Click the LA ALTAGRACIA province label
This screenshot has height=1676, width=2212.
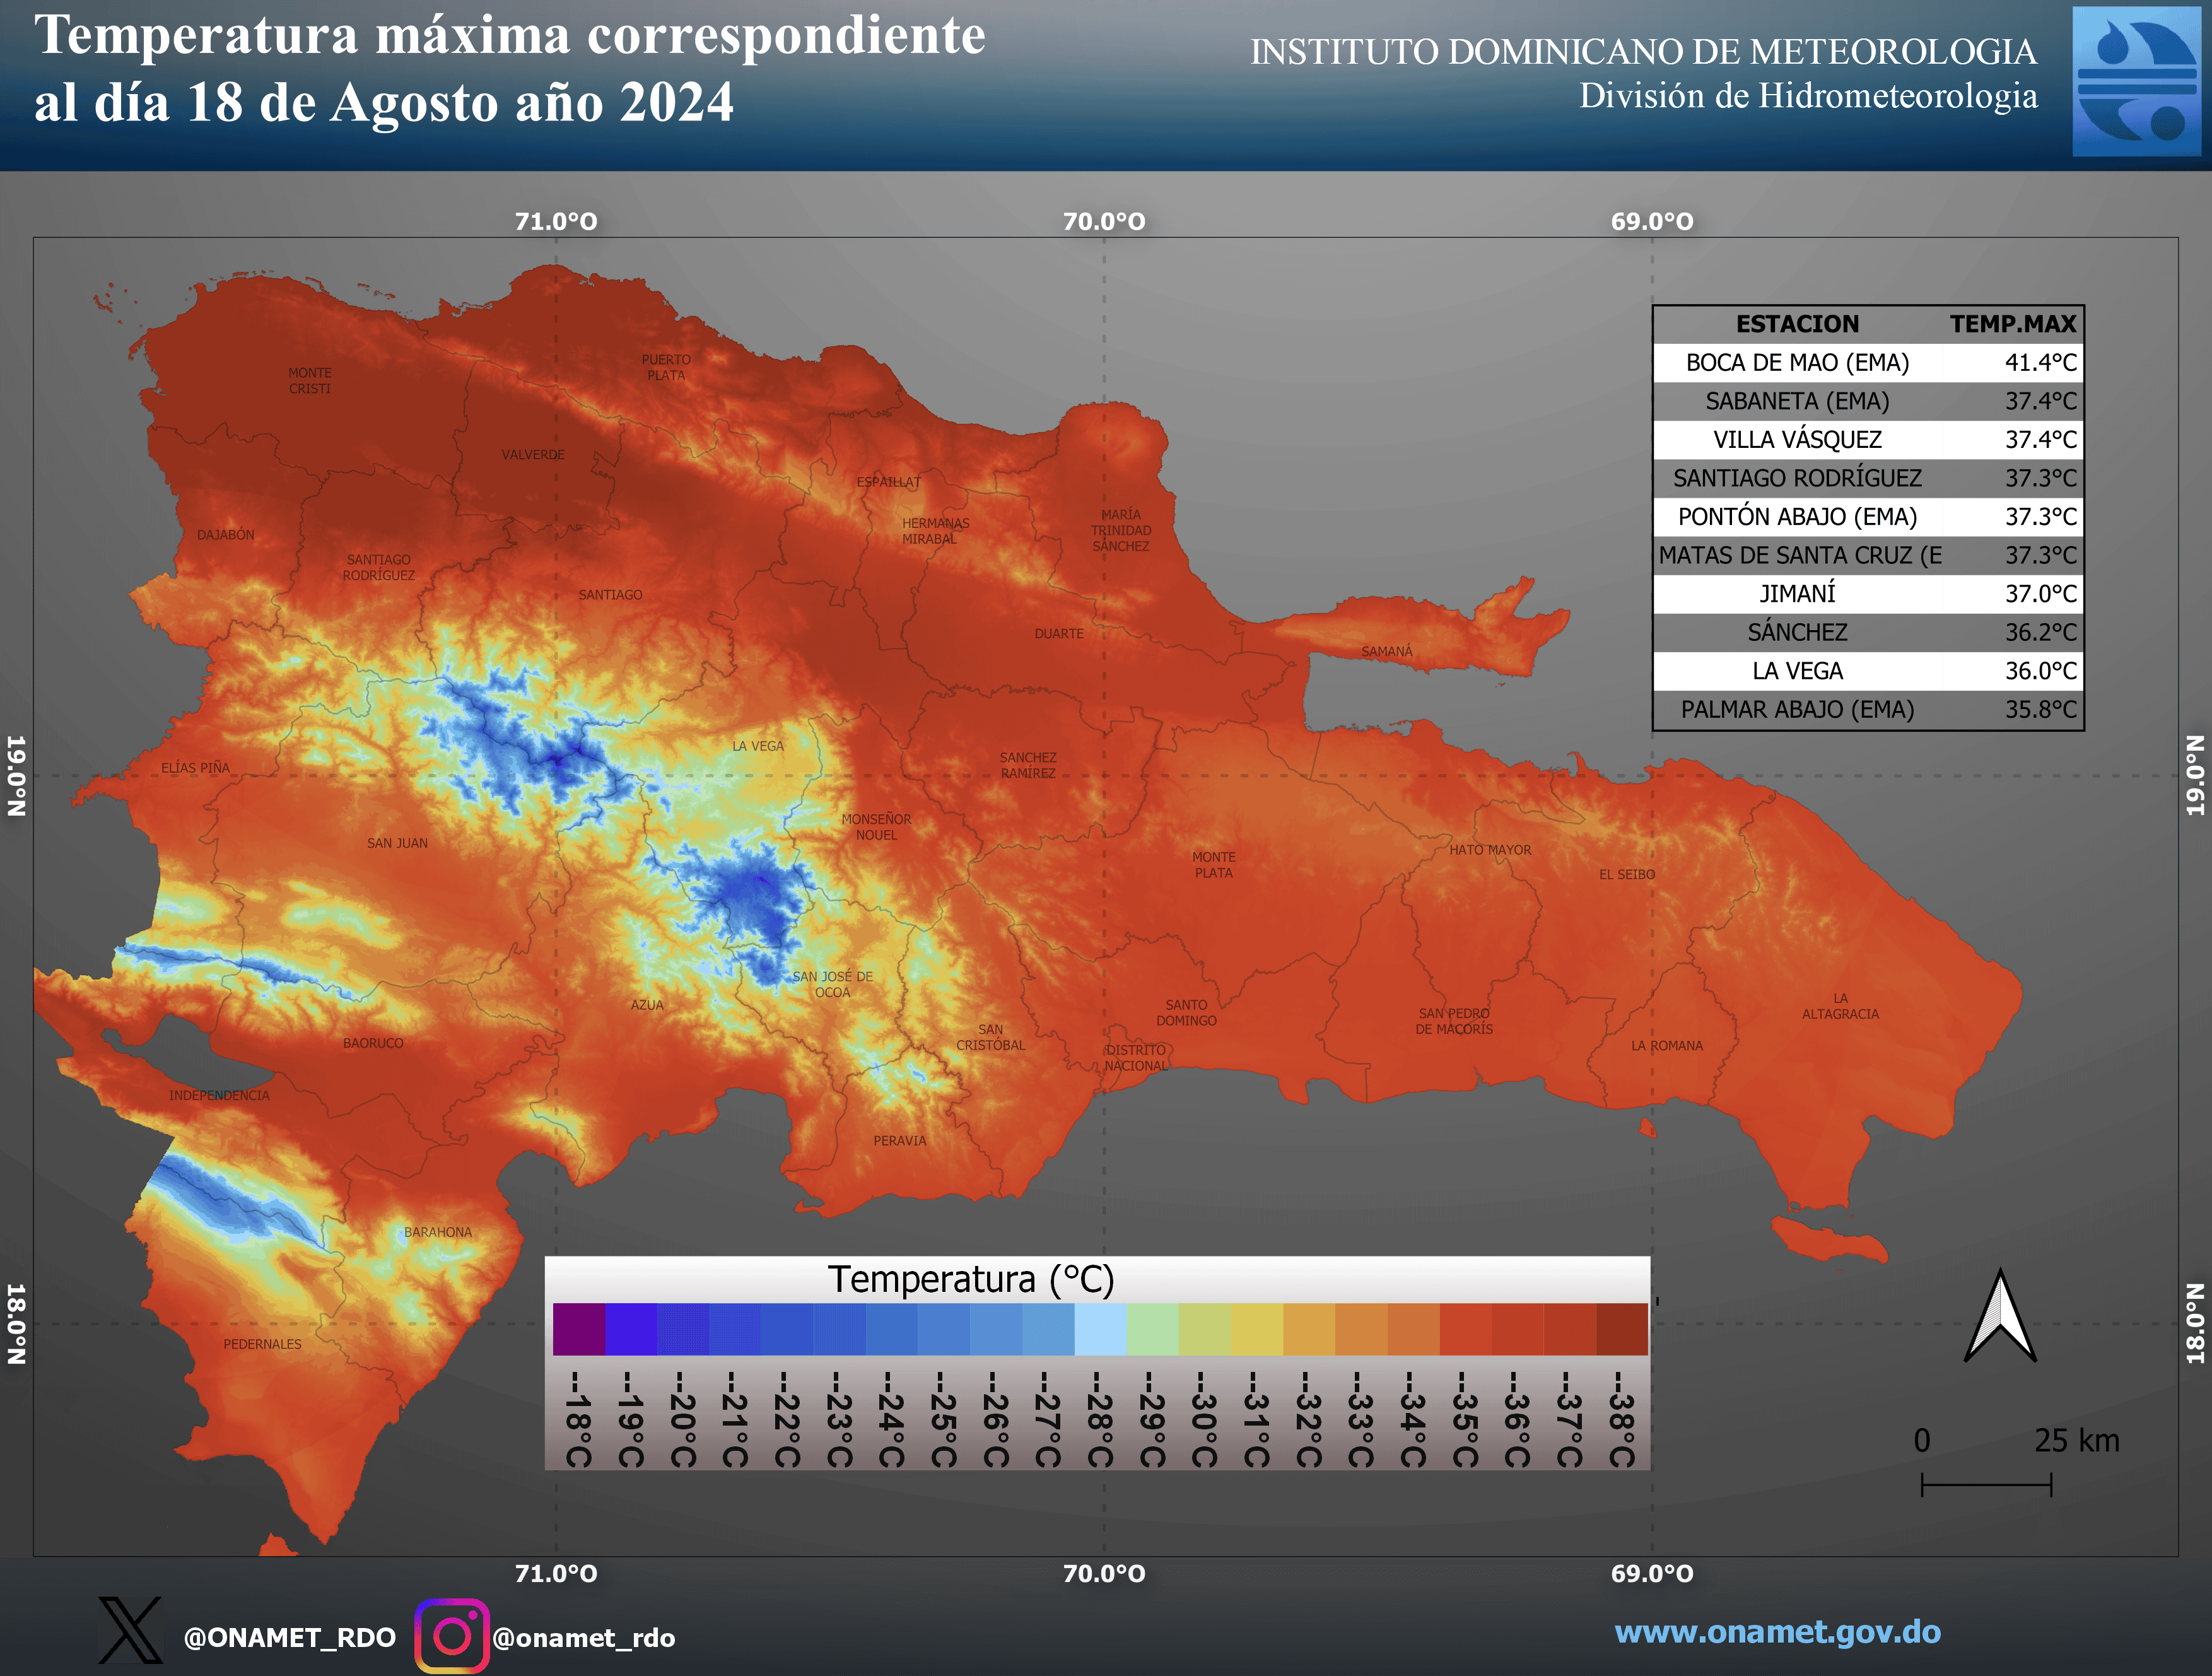point(1840,1006)
